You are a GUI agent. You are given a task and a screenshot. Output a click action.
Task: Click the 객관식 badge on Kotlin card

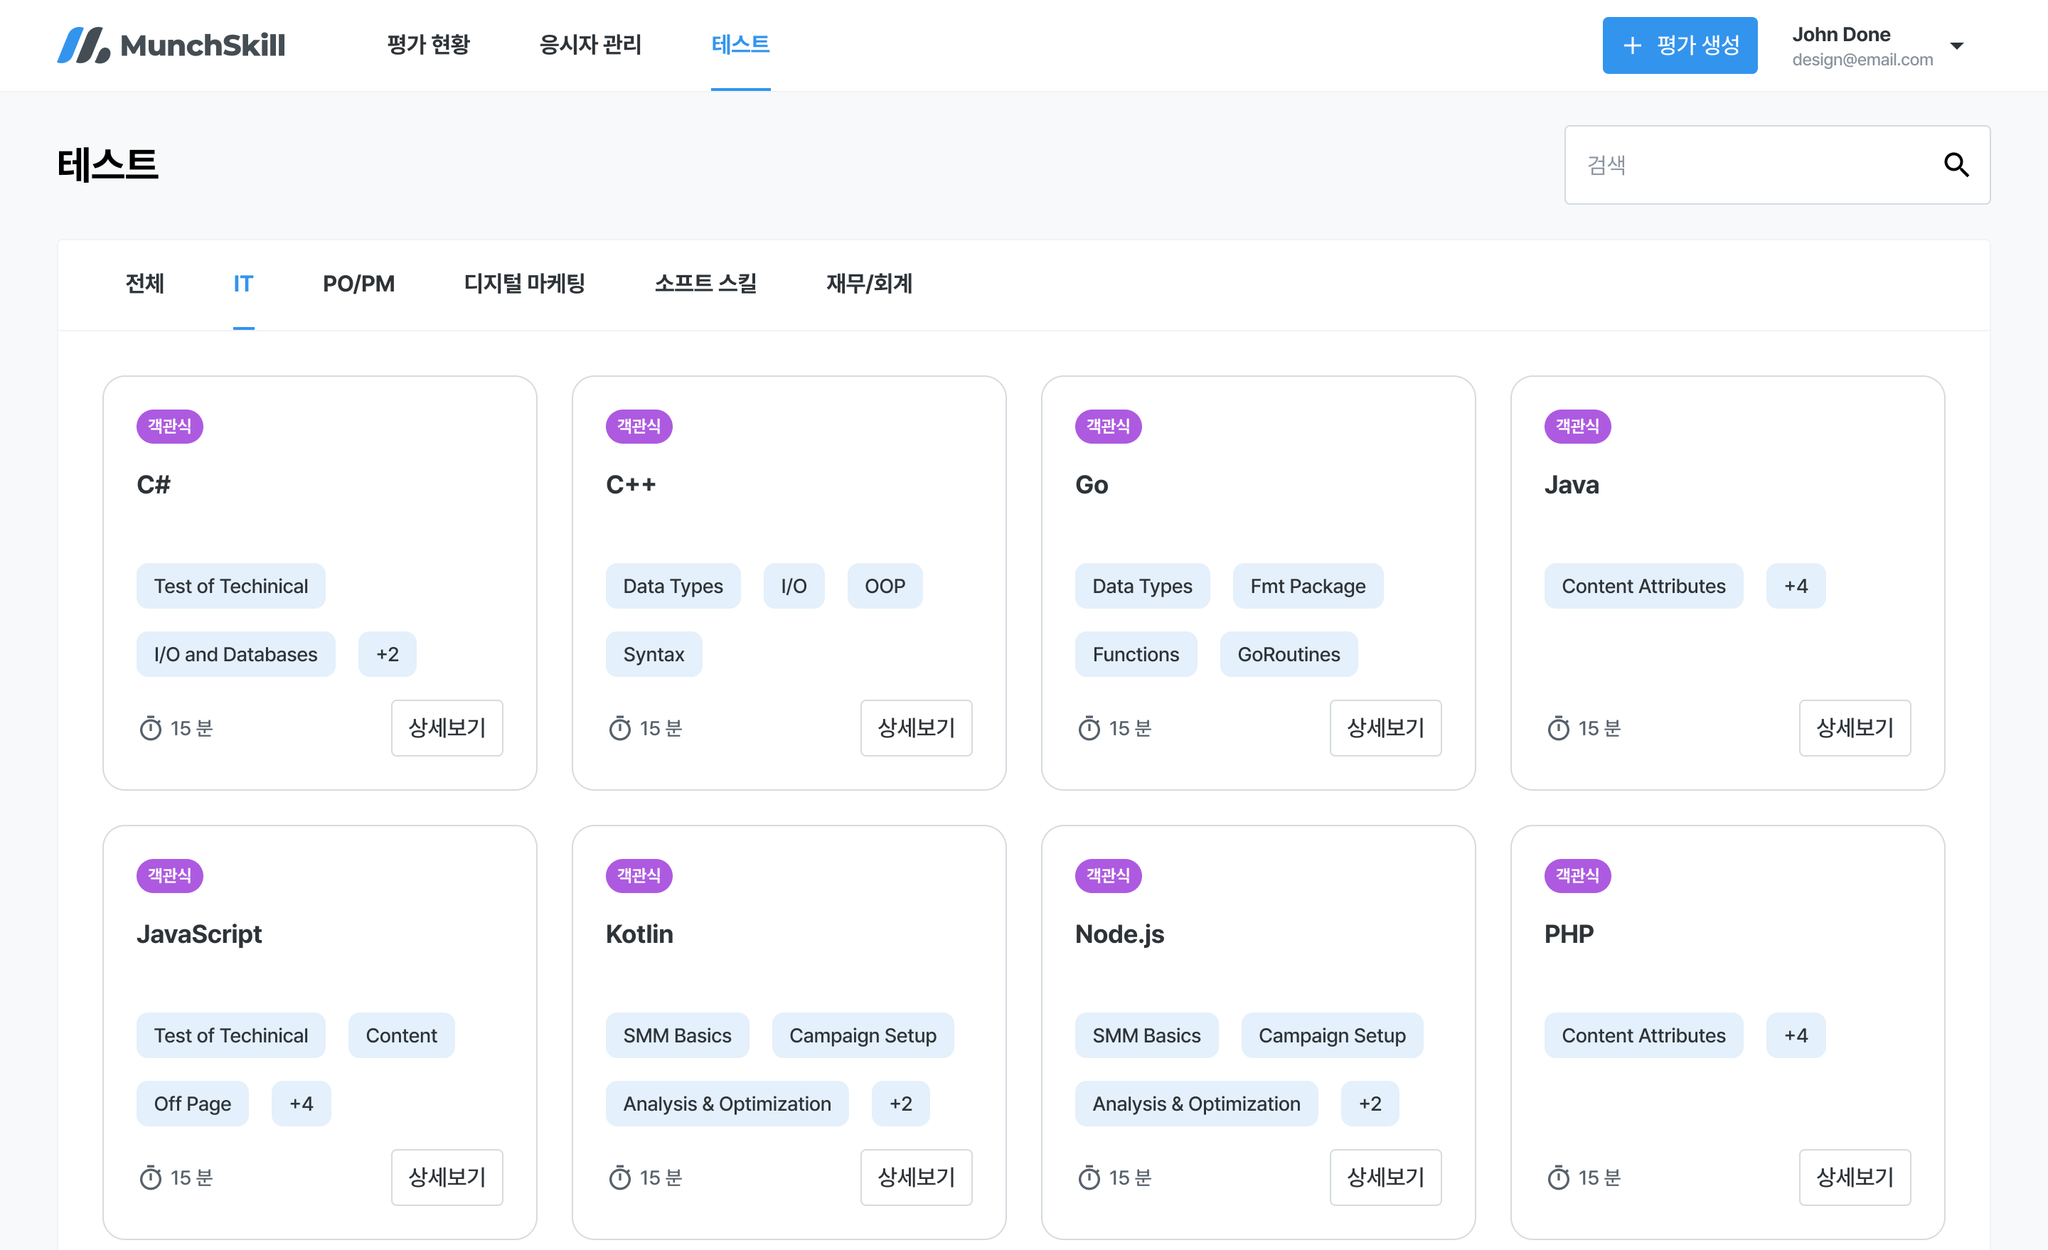click(x=639, y=876)
